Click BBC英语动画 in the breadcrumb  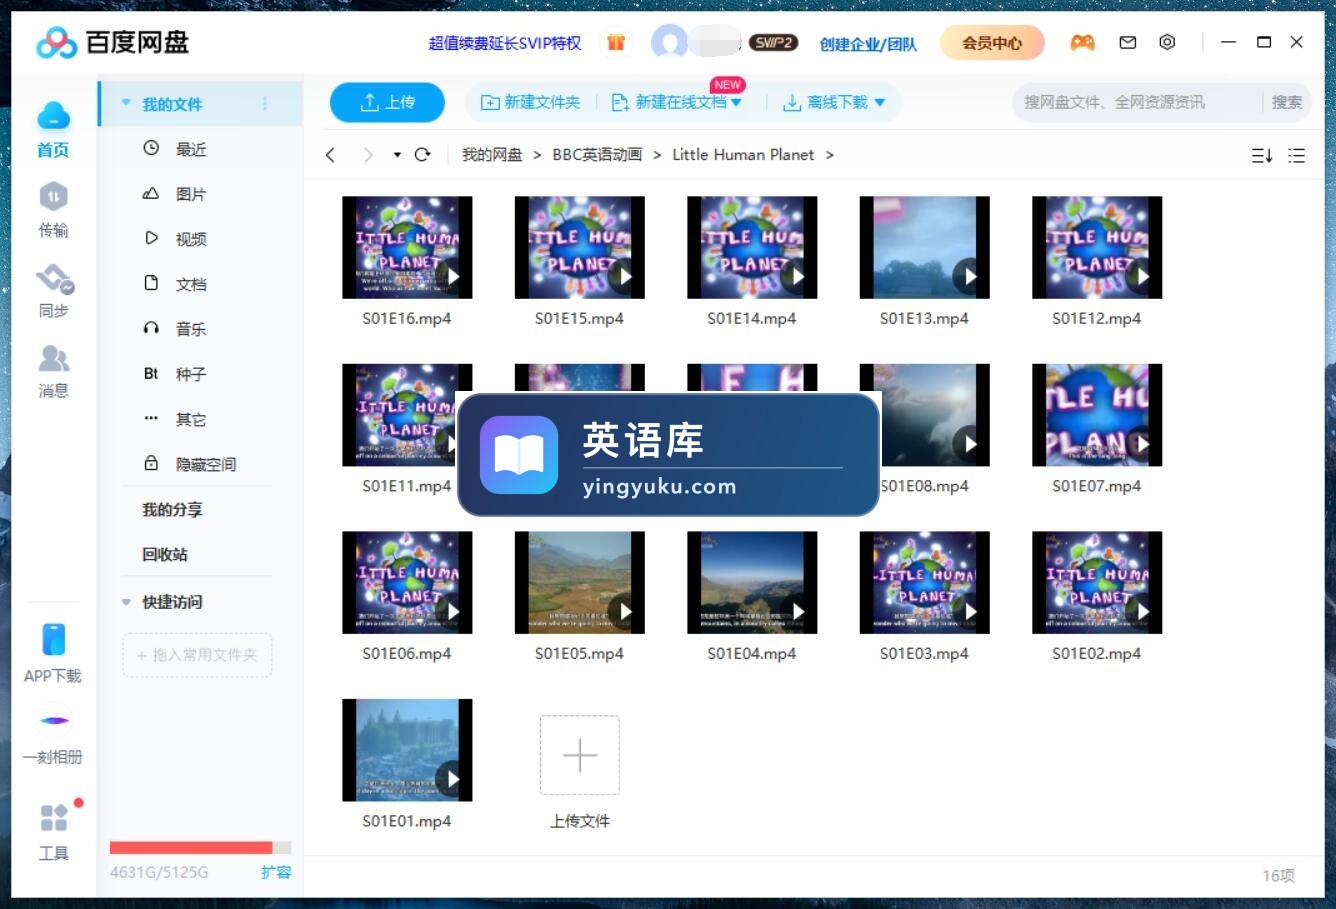tap(597, 155)
